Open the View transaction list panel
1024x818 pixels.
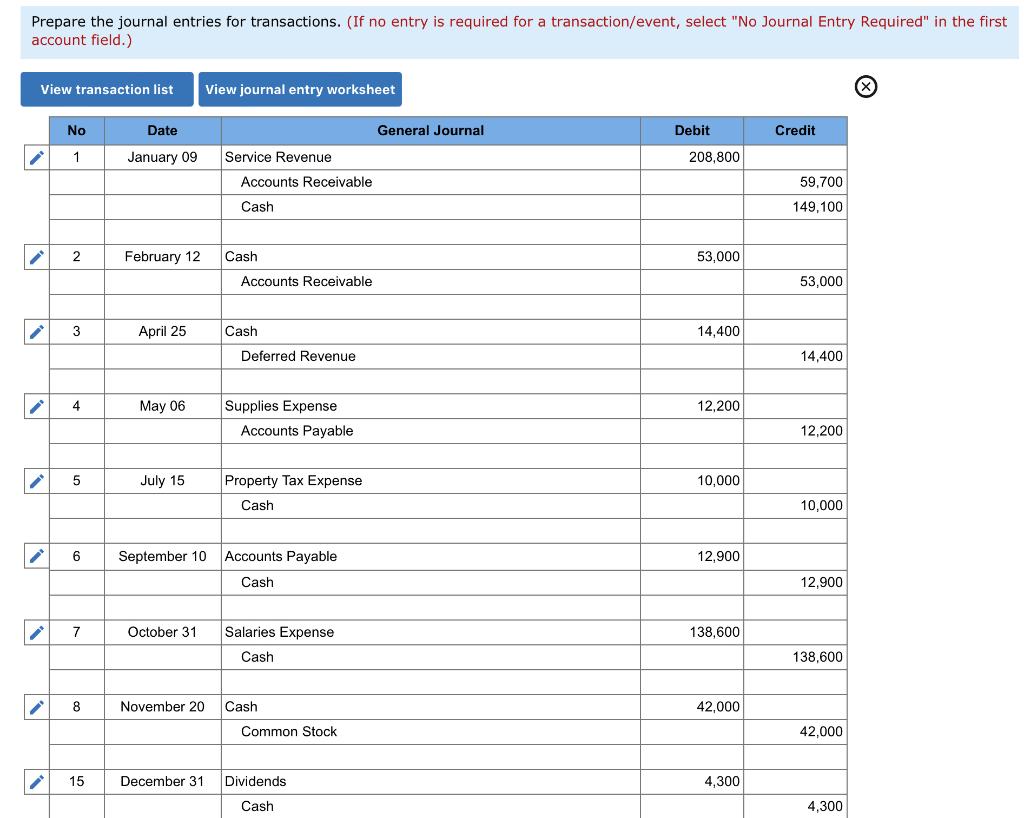(x=106, y=89)
